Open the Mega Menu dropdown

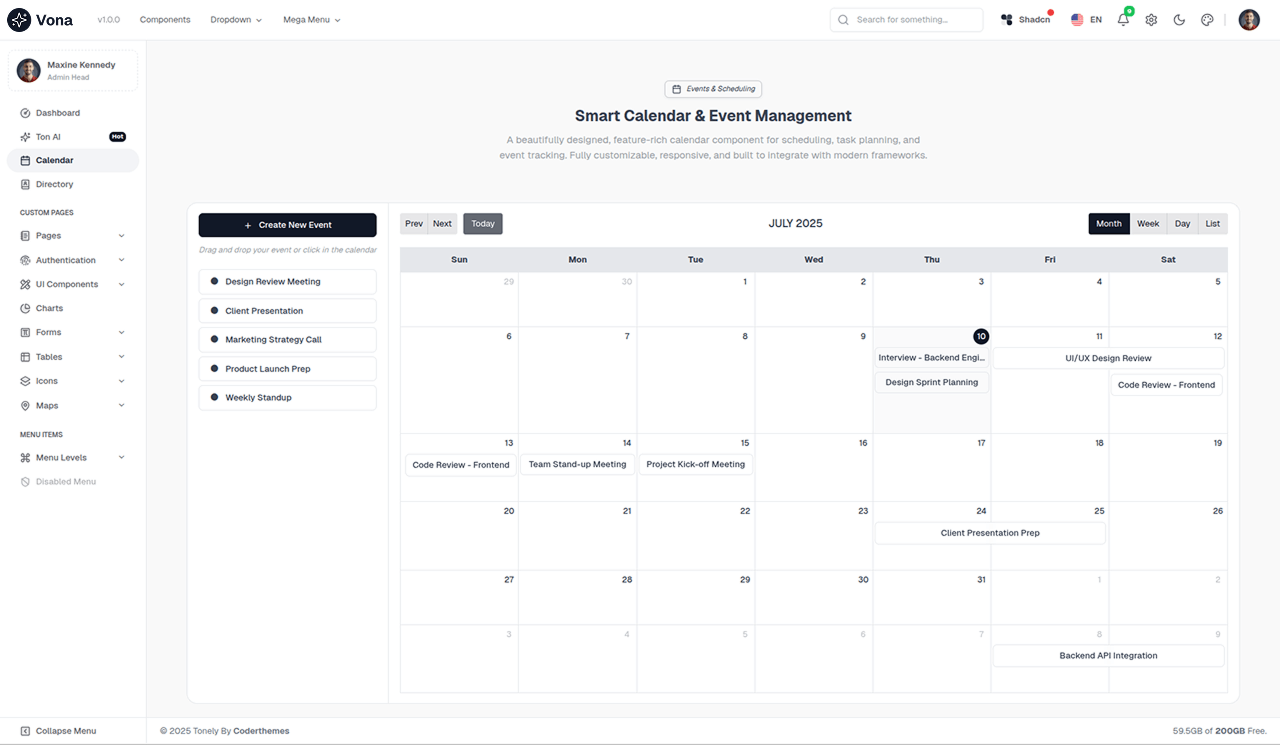pyautogui.click(x=311, y=20)
